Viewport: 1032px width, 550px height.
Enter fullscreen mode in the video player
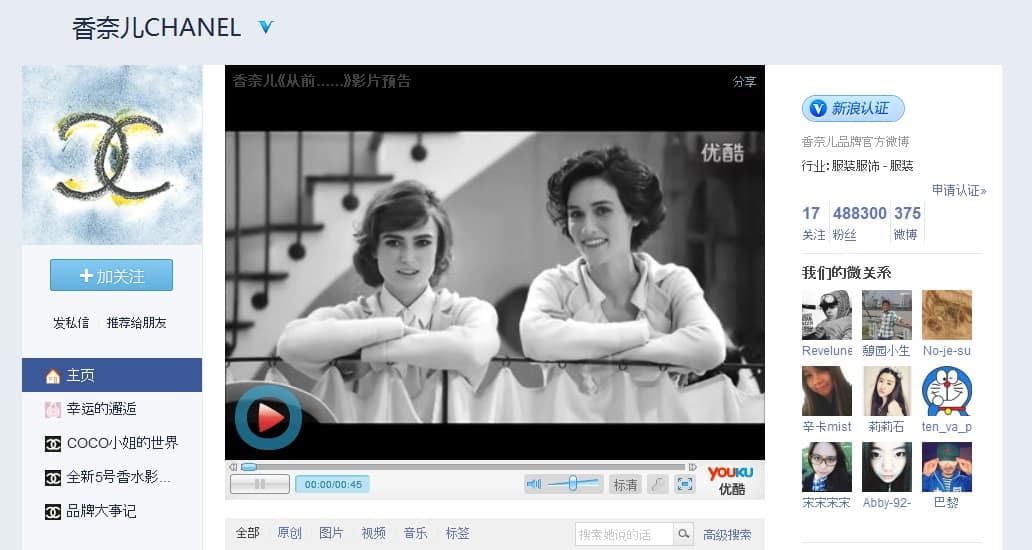[x=685, y=484]
